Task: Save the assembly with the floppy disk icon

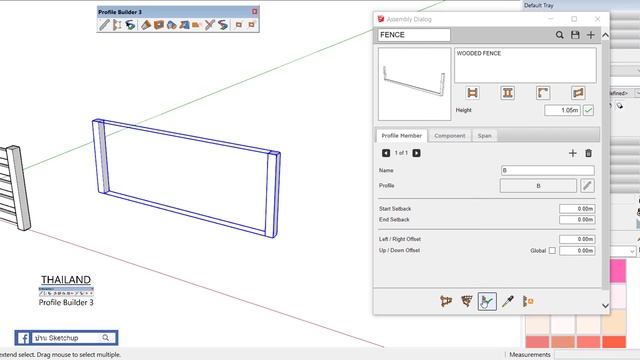Action: [x=575, y=35]
